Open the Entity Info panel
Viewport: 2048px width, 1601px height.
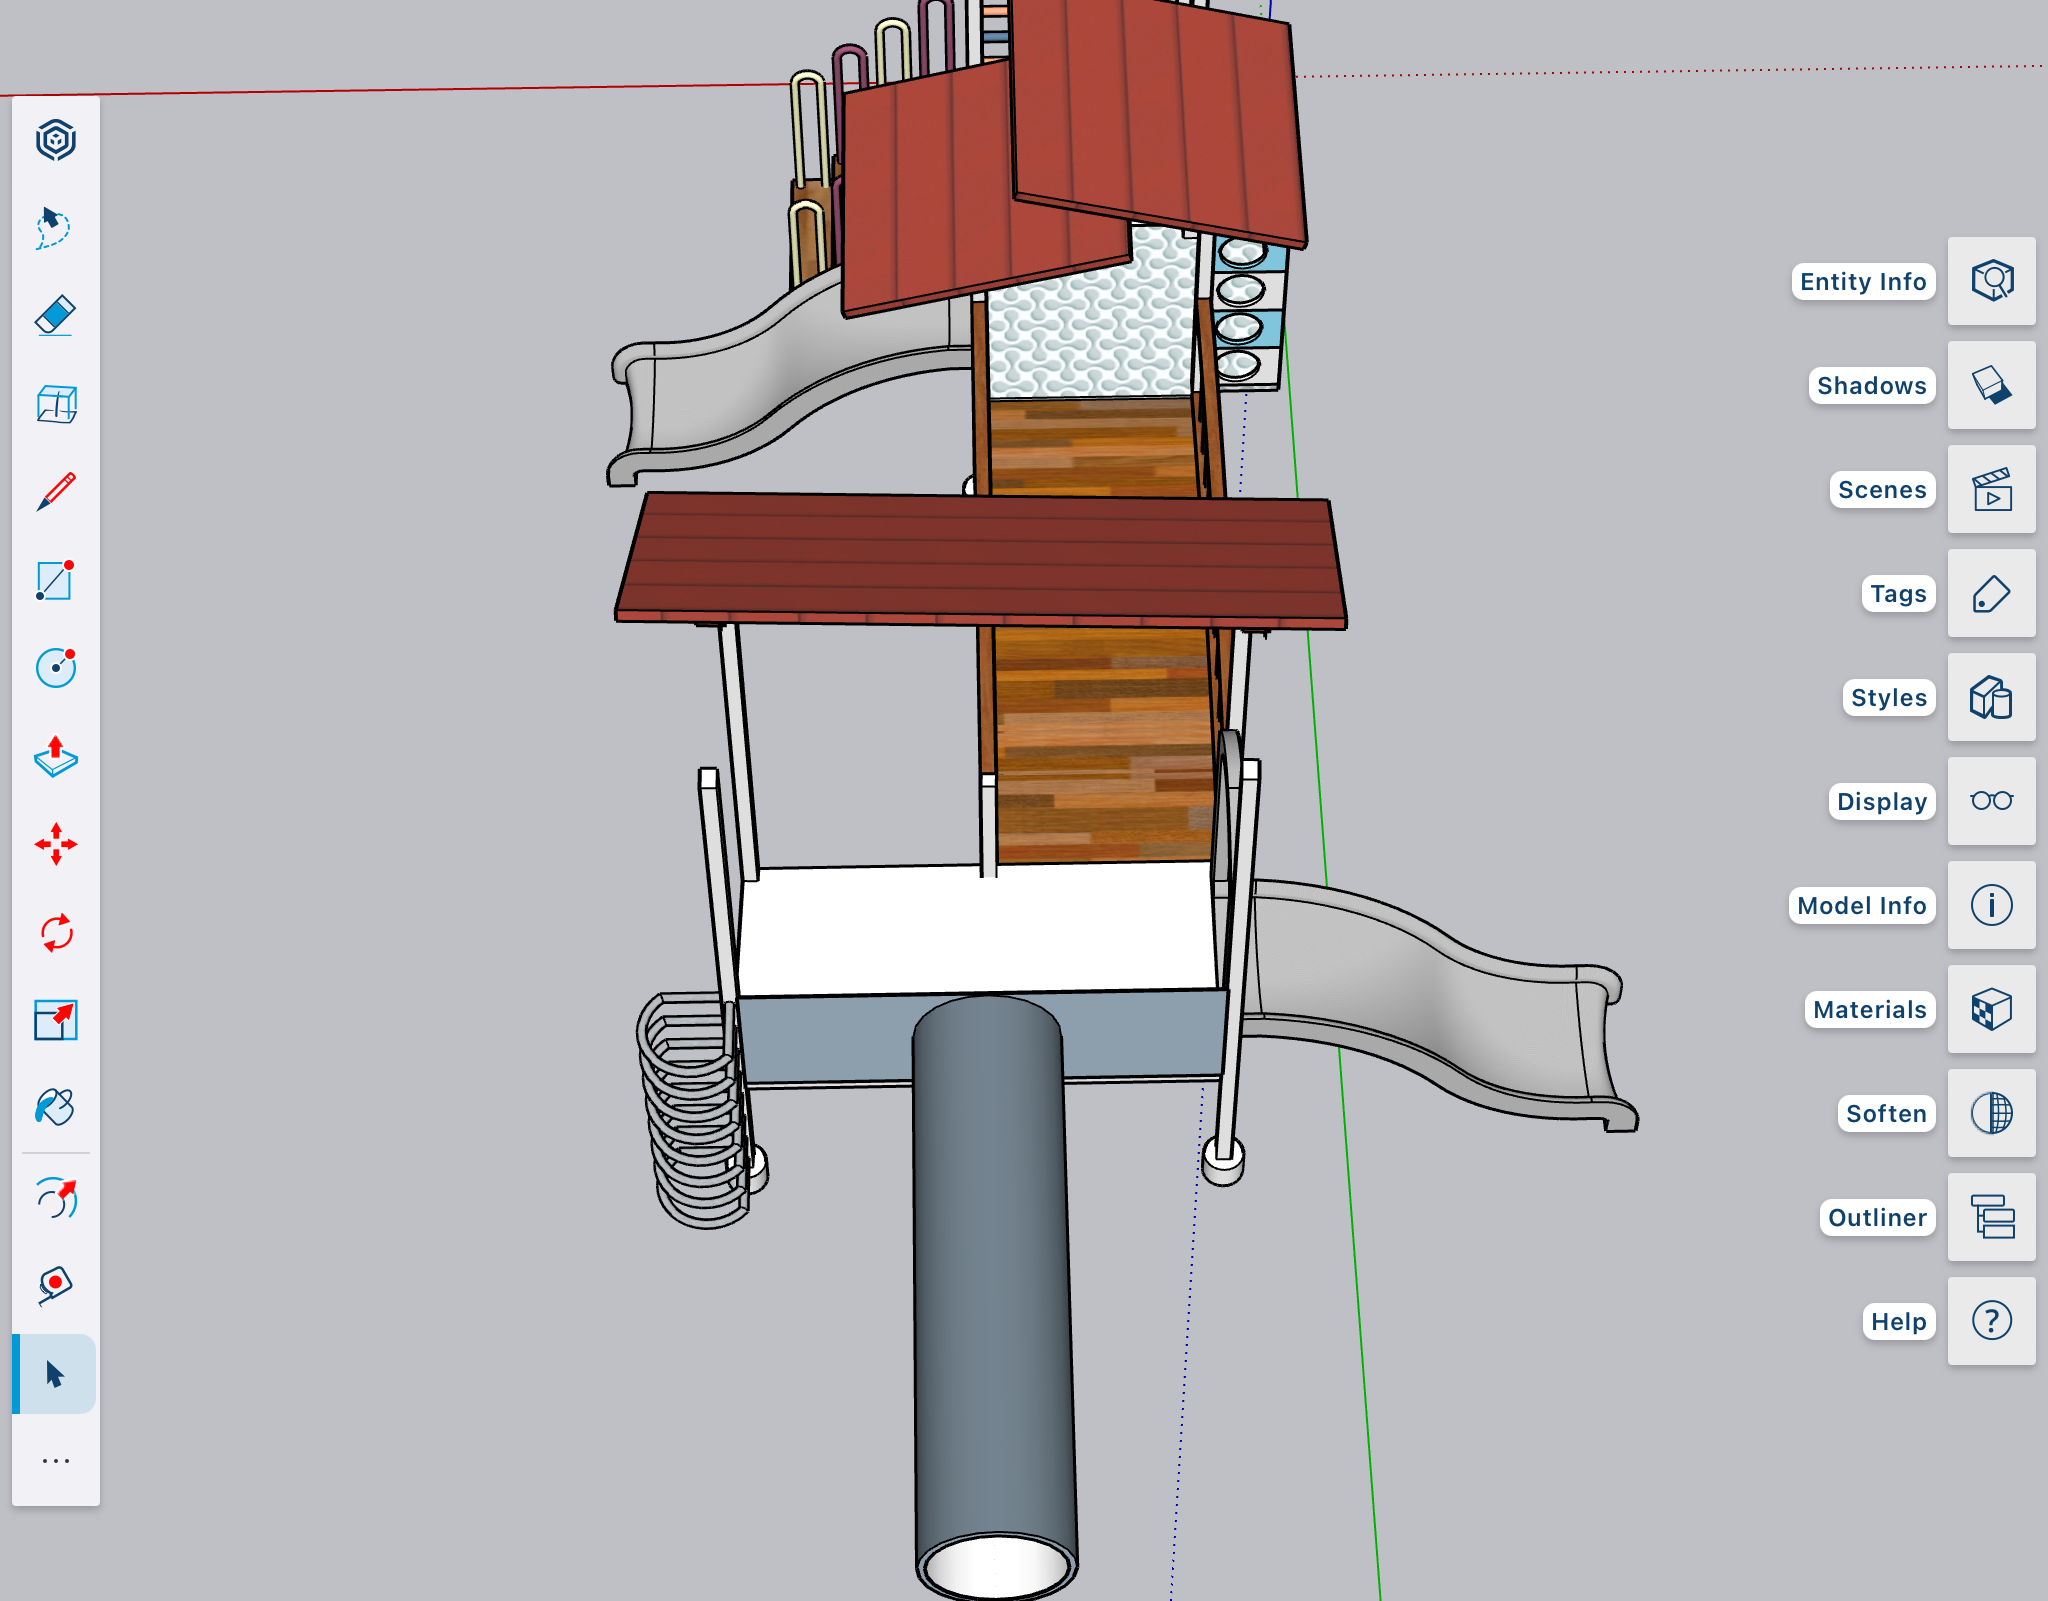tap(1991, 281)
